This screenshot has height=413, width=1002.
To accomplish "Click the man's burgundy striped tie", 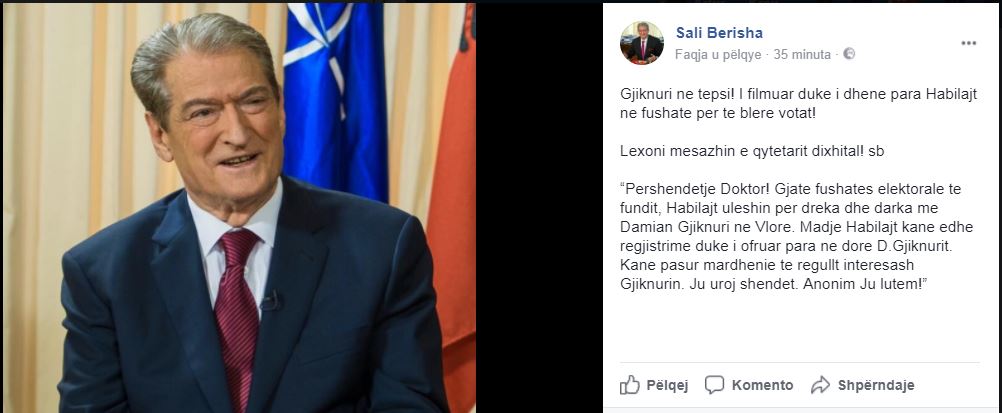I will (x=237, y=313).
